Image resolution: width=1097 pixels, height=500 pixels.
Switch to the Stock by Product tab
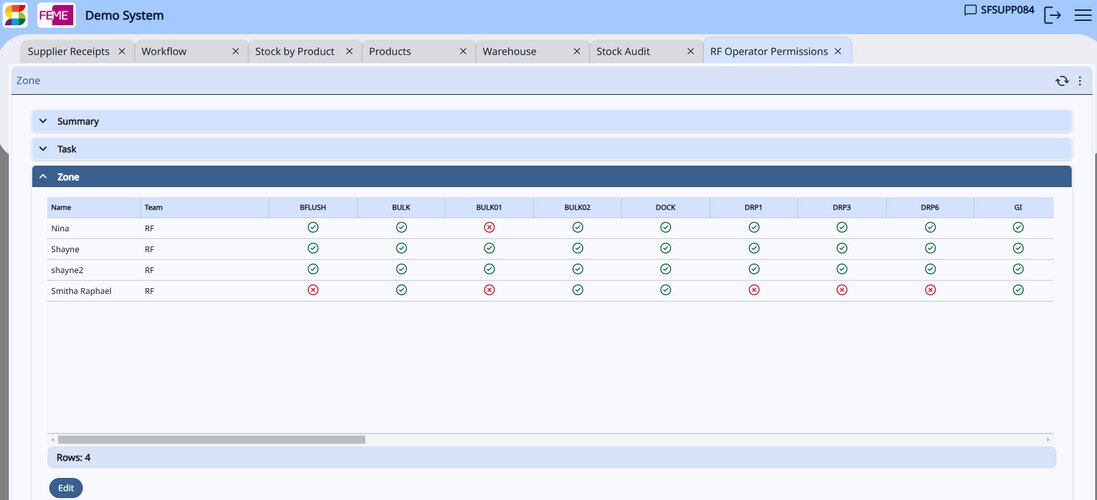(295, 52)
